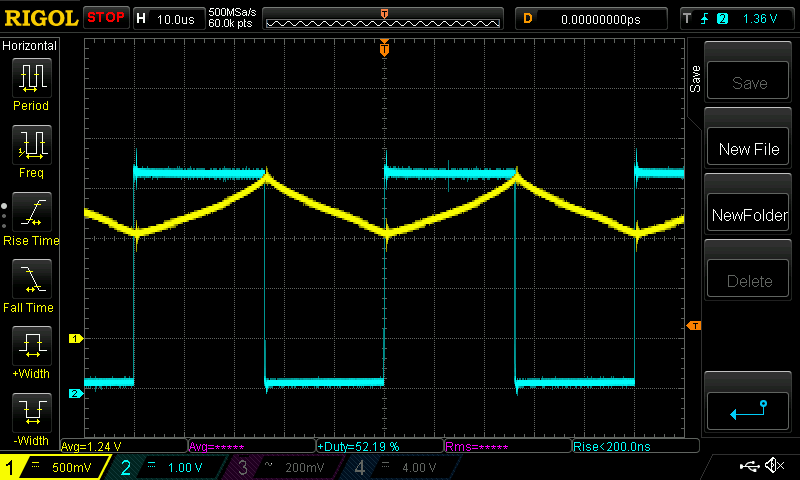Screen dimensions: 800x480
Task: Select the +Width measurement icon
Action: pos(31,349)
